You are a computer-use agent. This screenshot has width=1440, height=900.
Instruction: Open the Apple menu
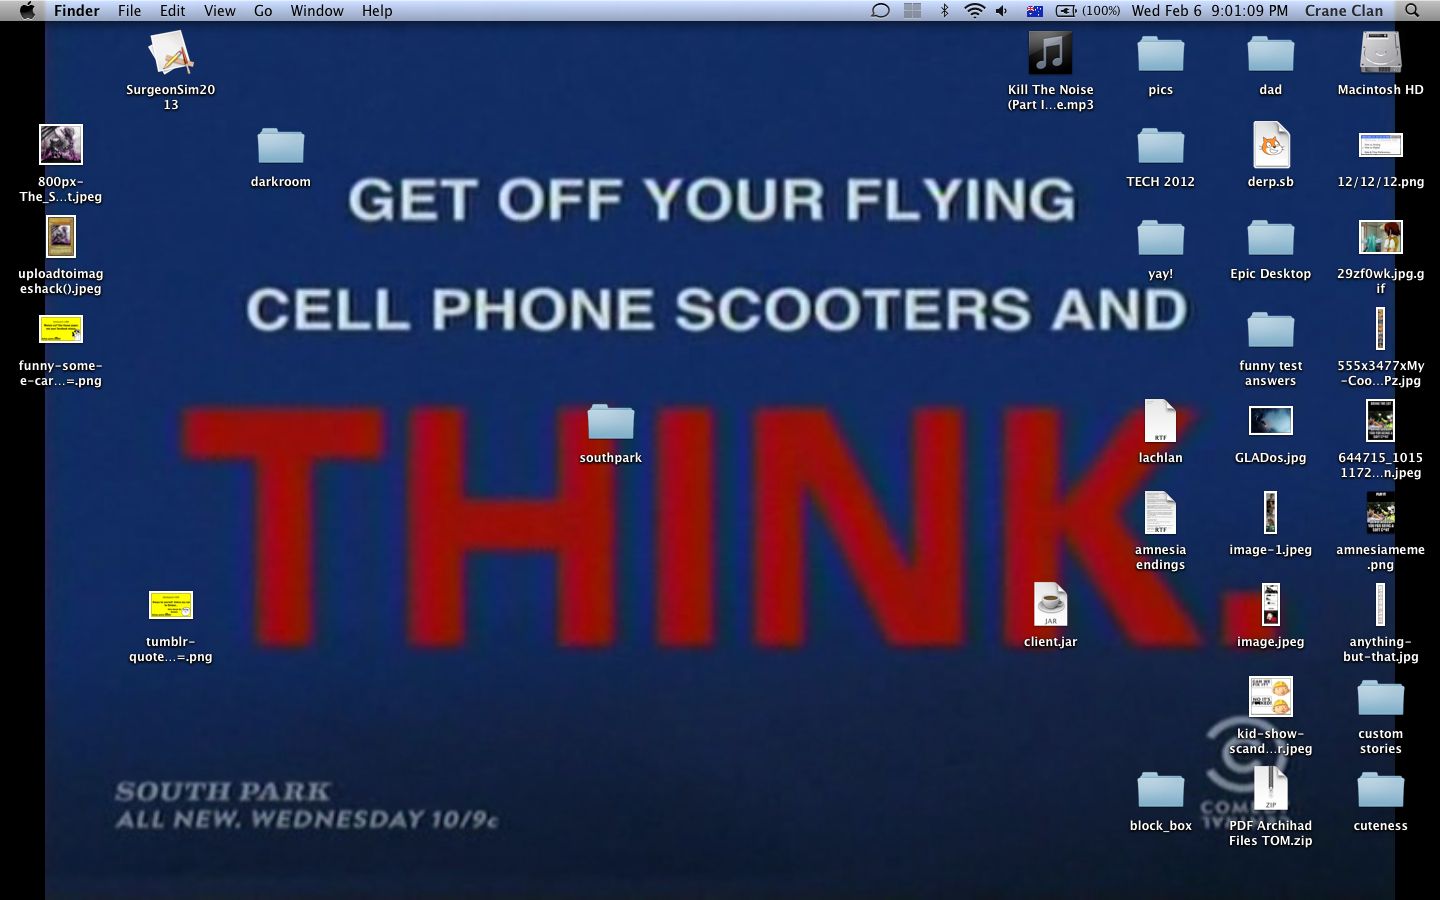27,11
